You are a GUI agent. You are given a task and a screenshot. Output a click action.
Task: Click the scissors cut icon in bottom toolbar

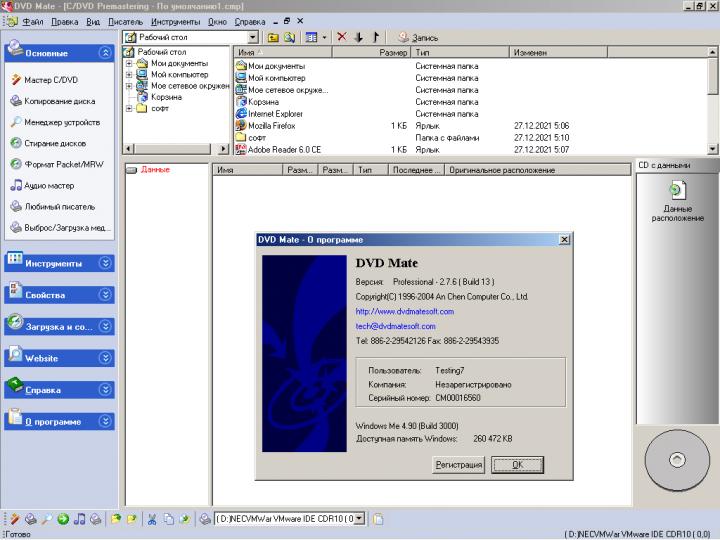pos(152,519)
